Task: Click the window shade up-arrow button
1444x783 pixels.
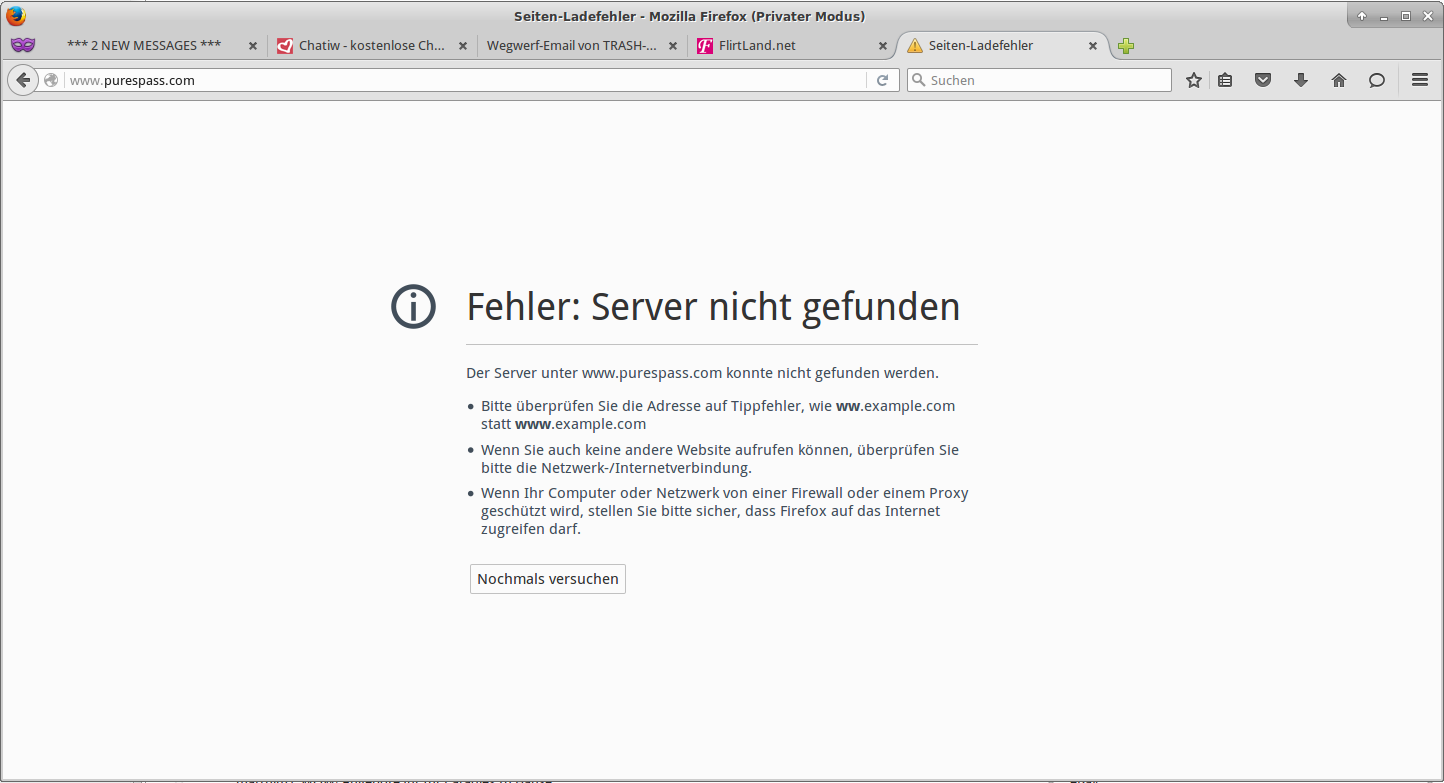Action: point(1362,16)
